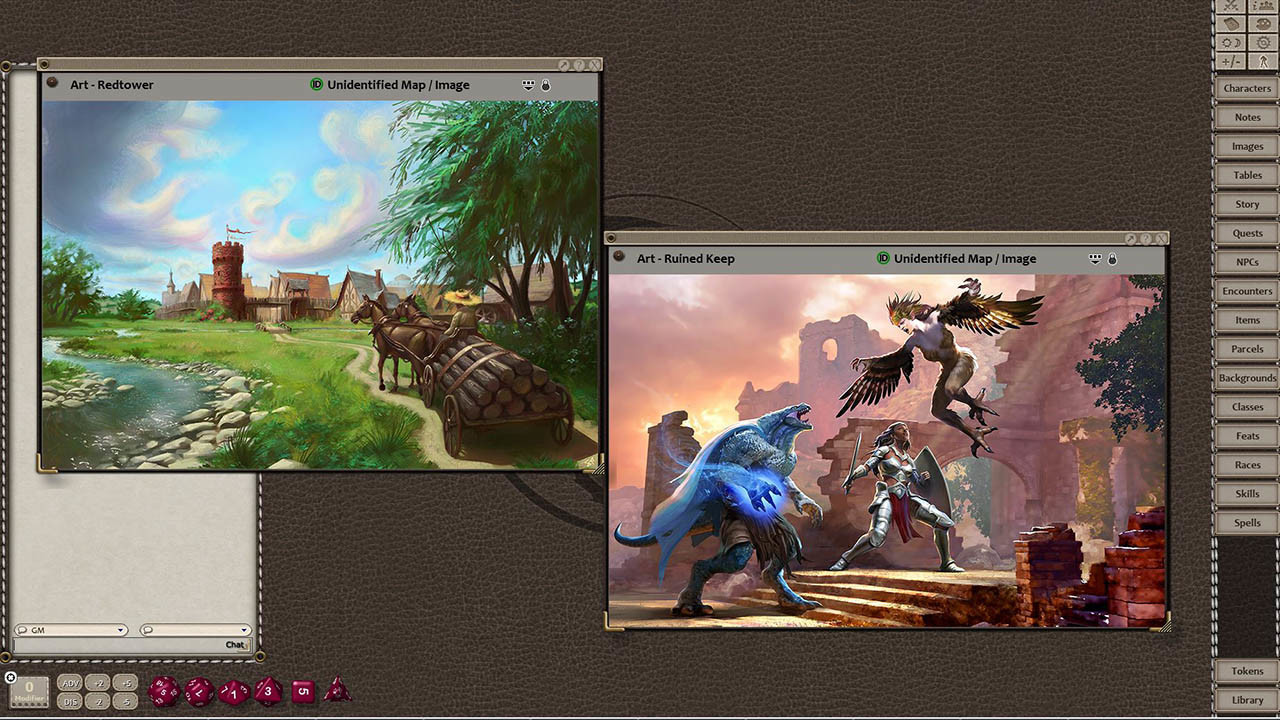Open the Party Sheet icon
The height and width of the screenshot is (720, 1280).
1263,6
